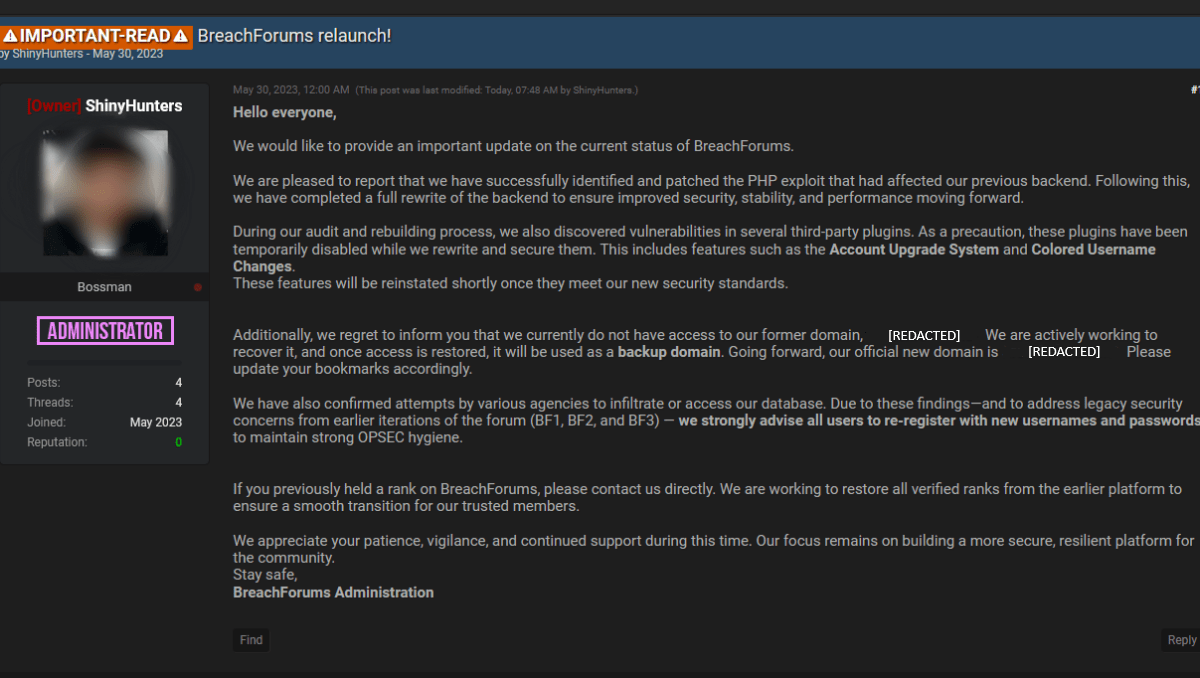1200x678 pixels.
Task: Click the bolded BreachForums Administration signature
Action: [x=333, y=592]
